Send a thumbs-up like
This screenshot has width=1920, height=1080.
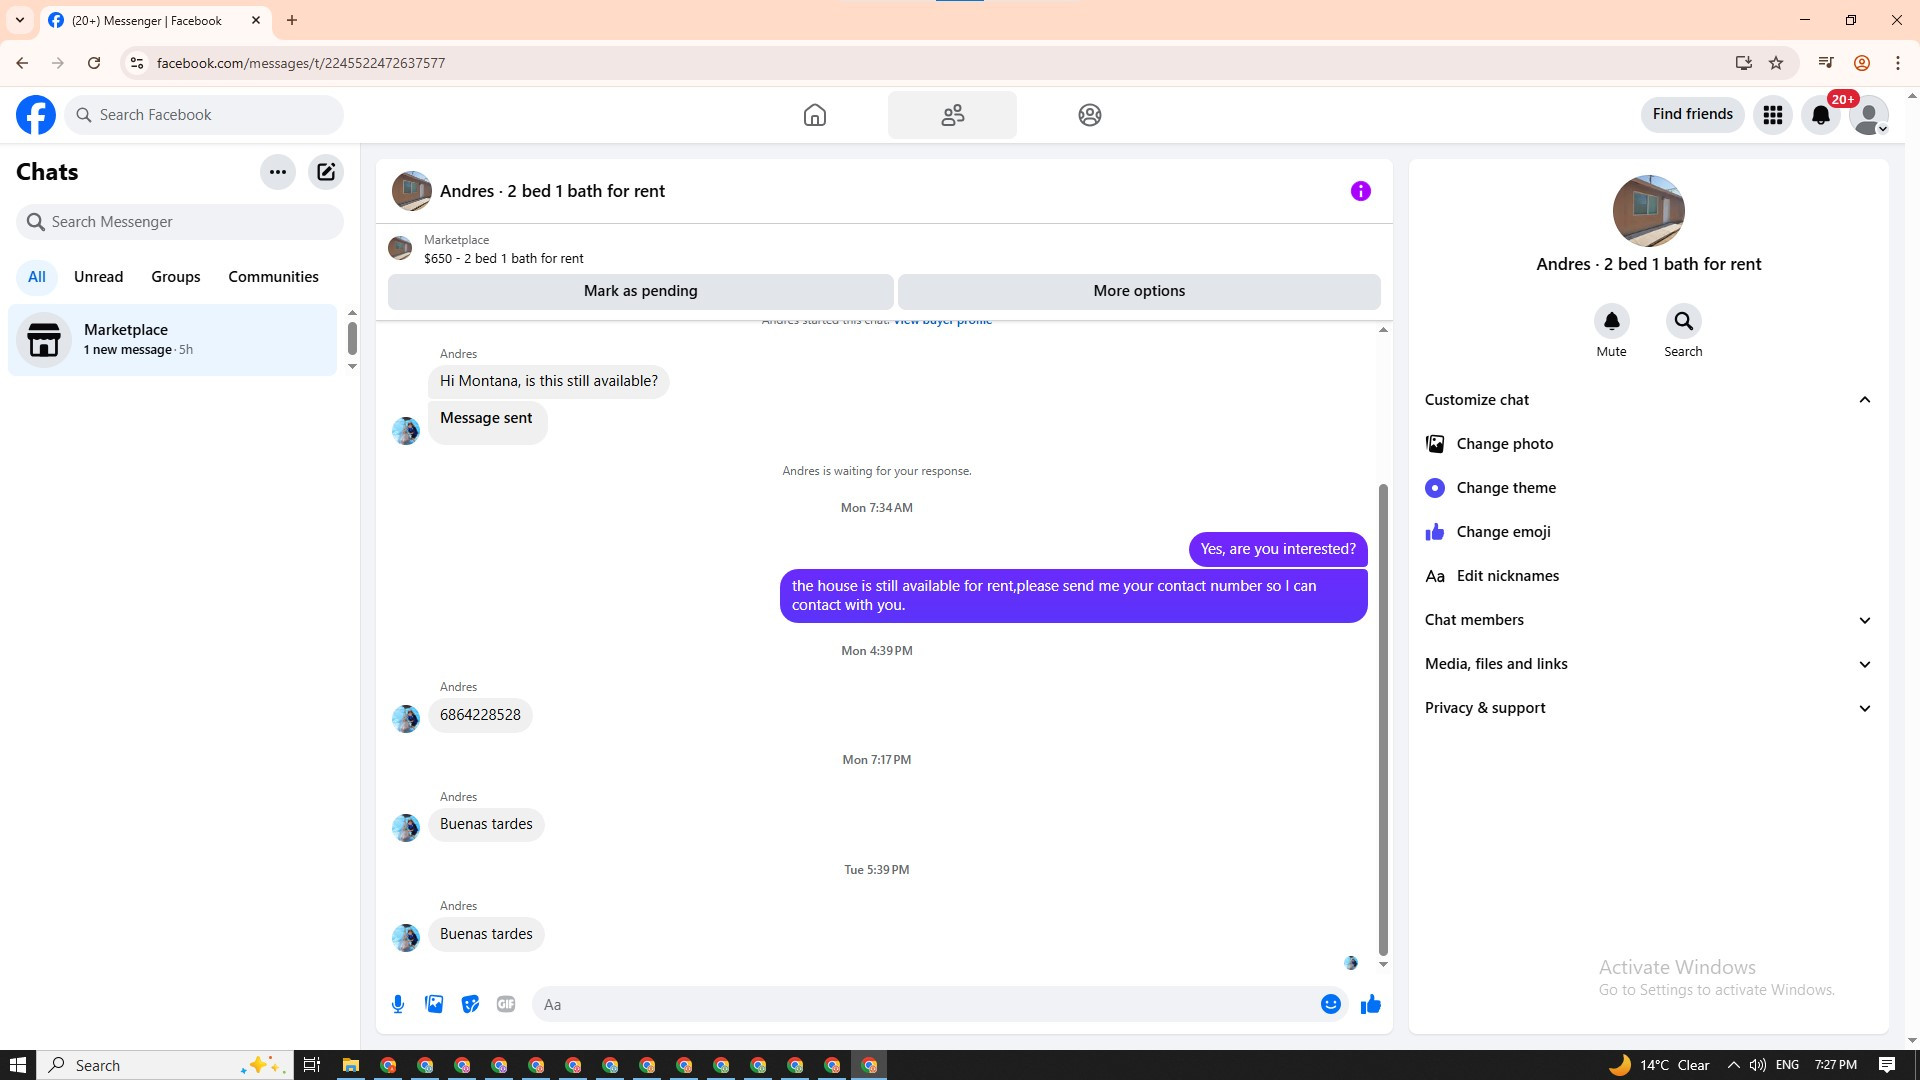coord(1370,1004)
